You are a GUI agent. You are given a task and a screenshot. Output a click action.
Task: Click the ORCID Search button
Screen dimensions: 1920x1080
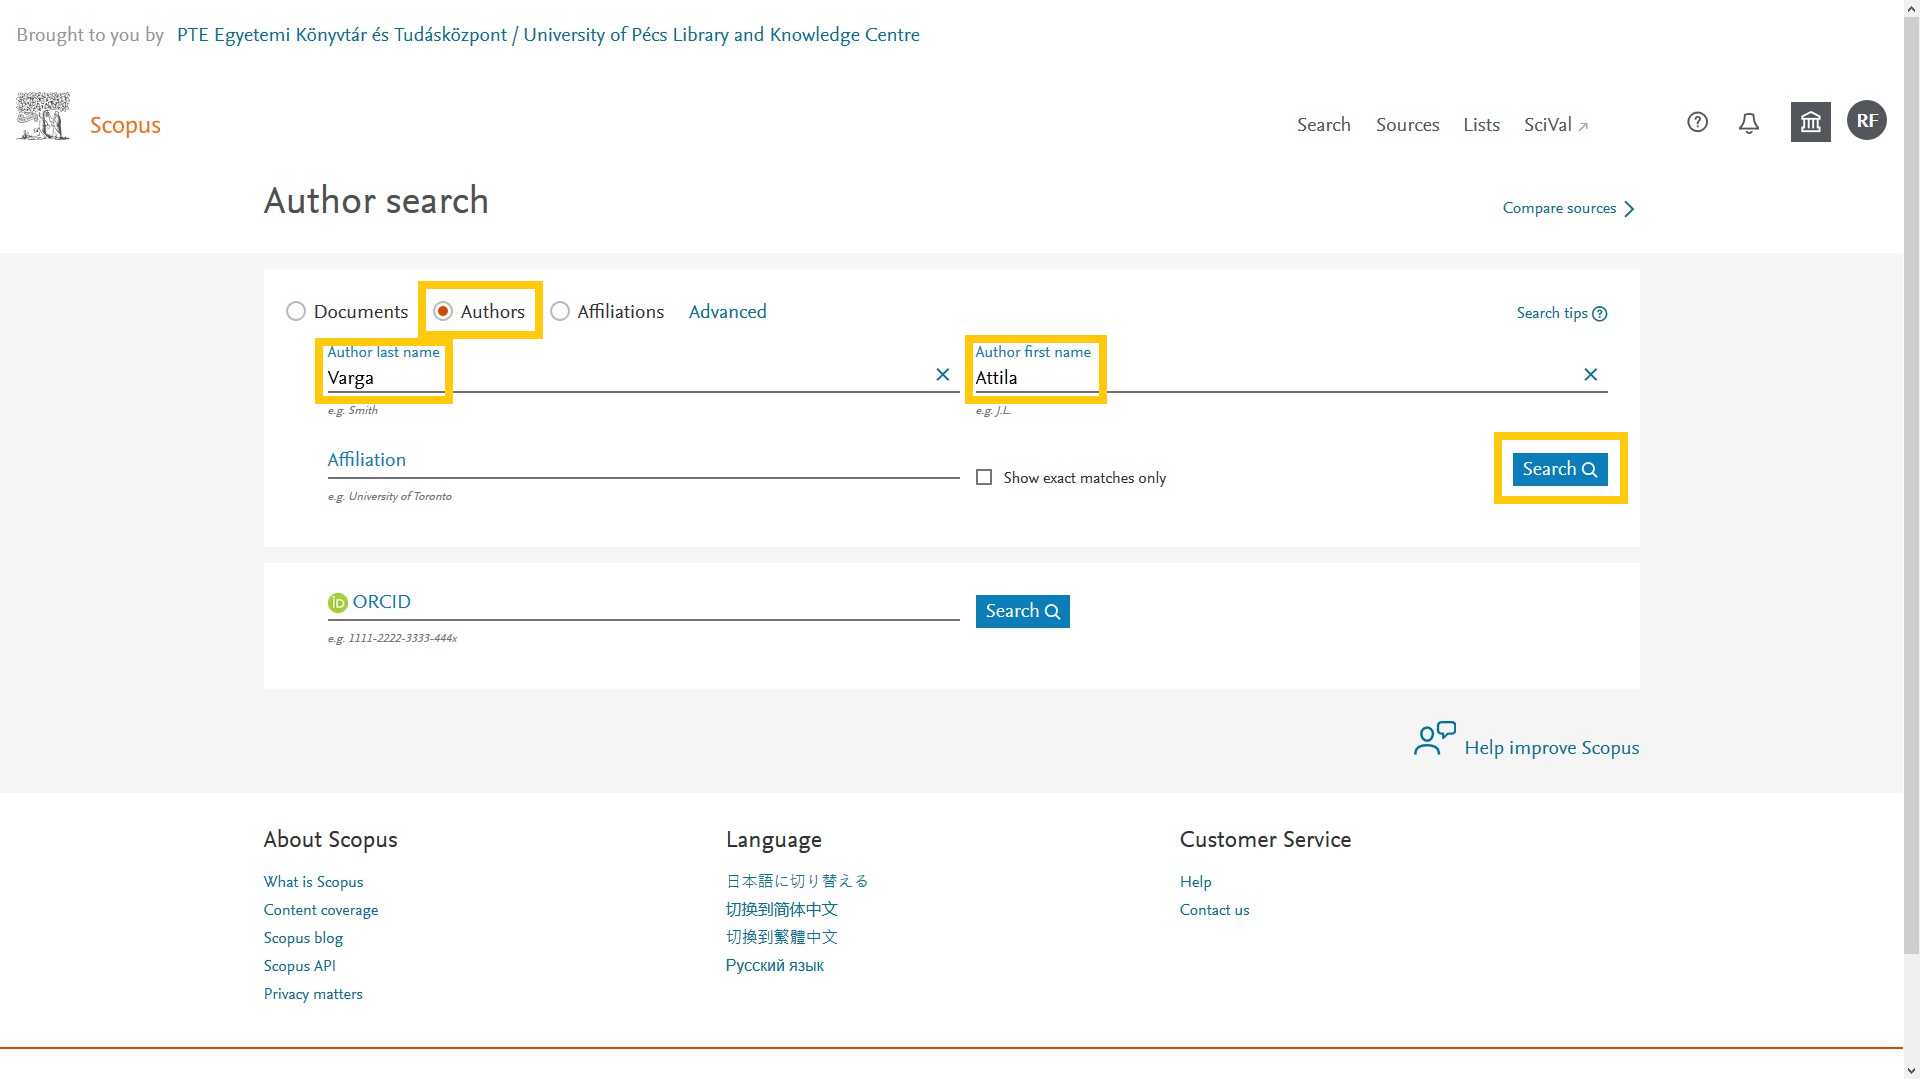1022,611
